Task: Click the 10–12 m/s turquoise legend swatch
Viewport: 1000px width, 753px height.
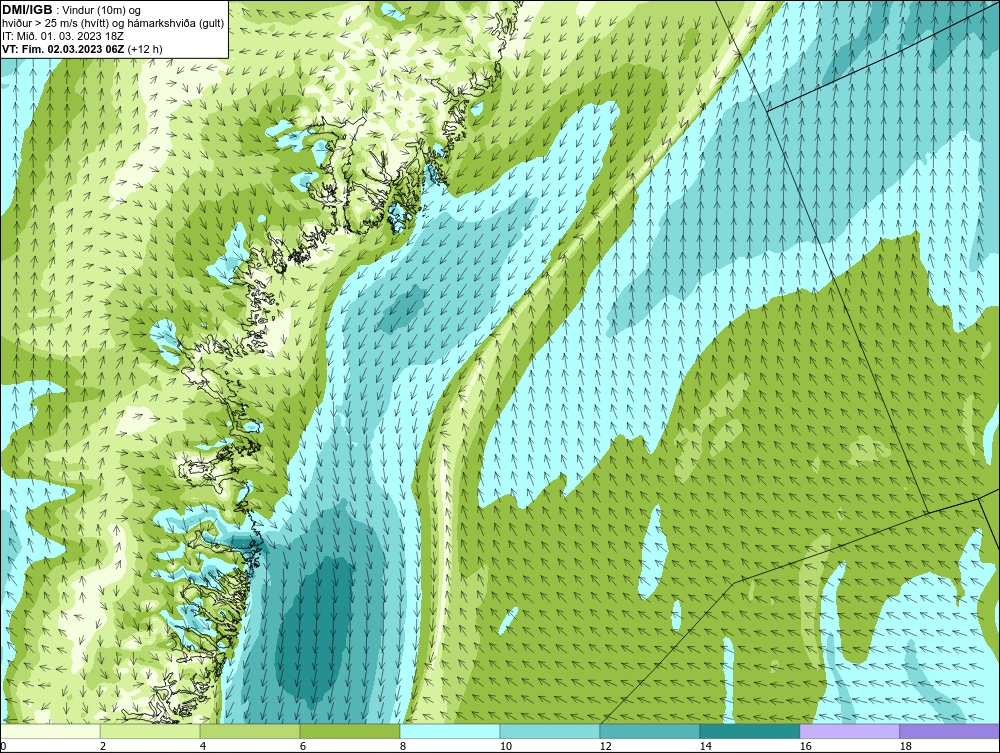Action: pos(550,731)
